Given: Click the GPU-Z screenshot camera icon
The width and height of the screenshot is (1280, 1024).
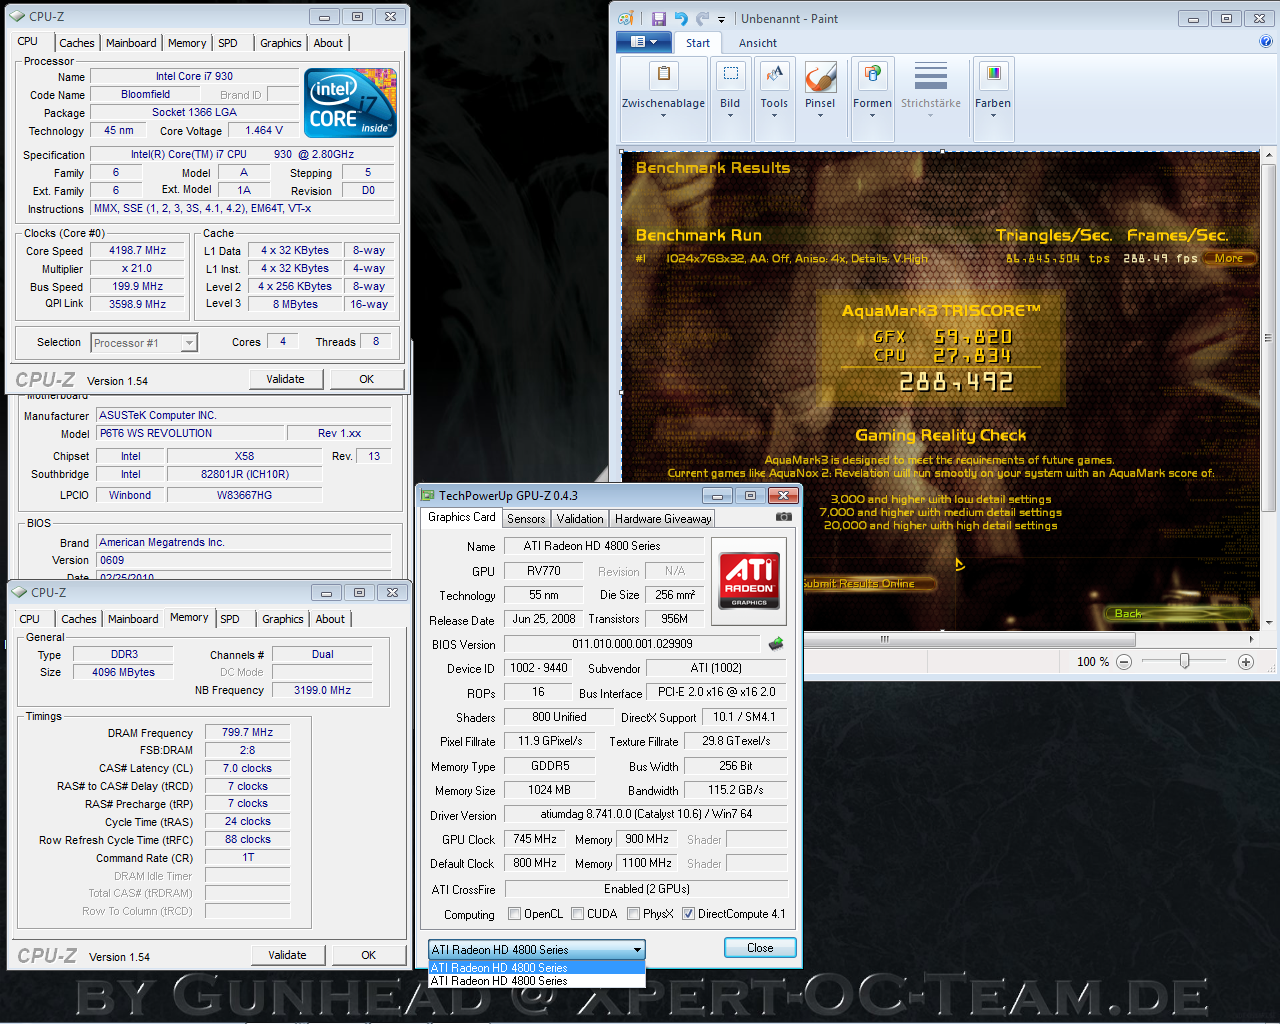Looking at the screenshot, I should coord(784,517).
